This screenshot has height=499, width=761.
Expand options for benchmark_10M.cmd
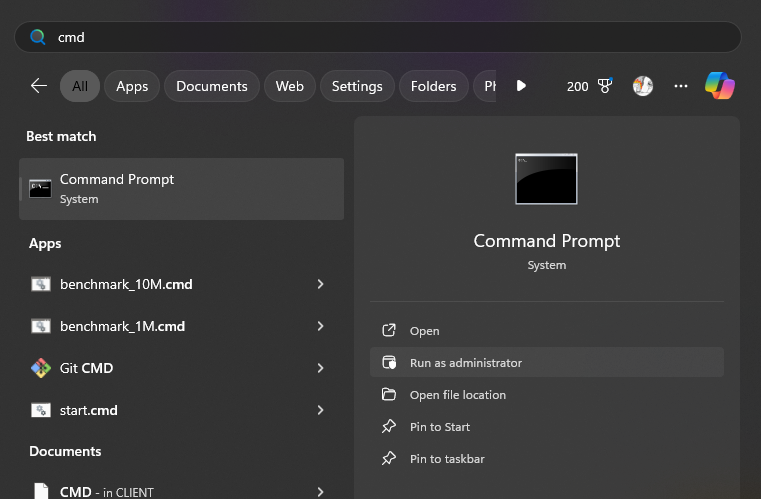tap(320, 284)
